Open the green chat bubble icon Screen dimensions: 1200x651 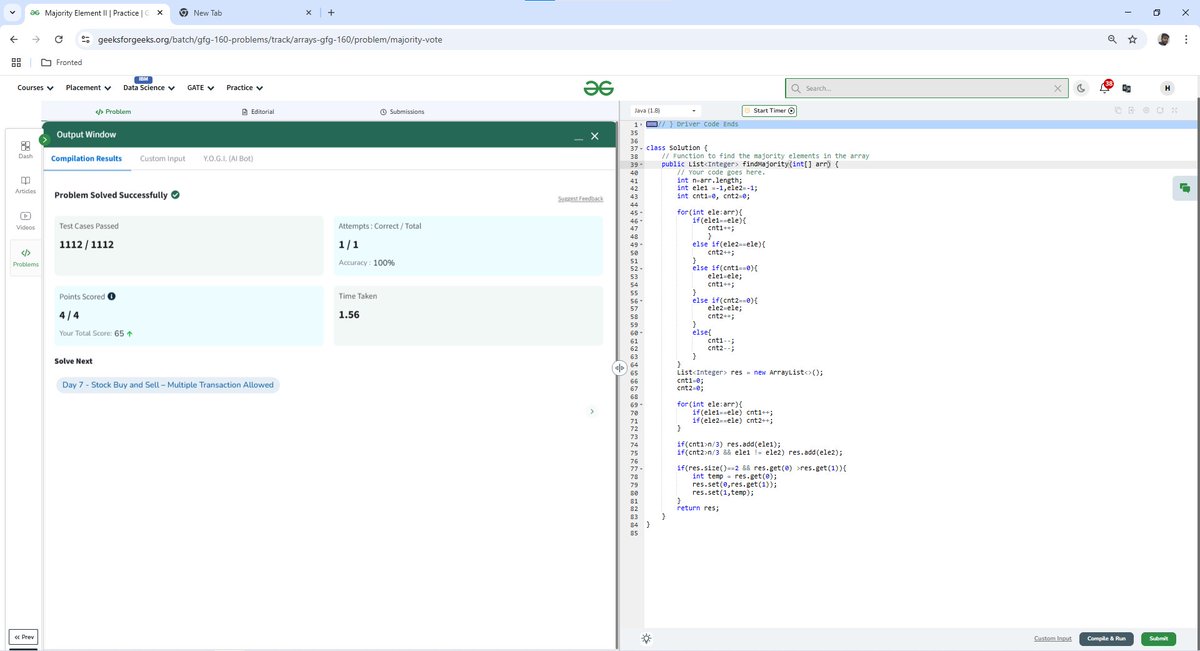coord(1185,188)
